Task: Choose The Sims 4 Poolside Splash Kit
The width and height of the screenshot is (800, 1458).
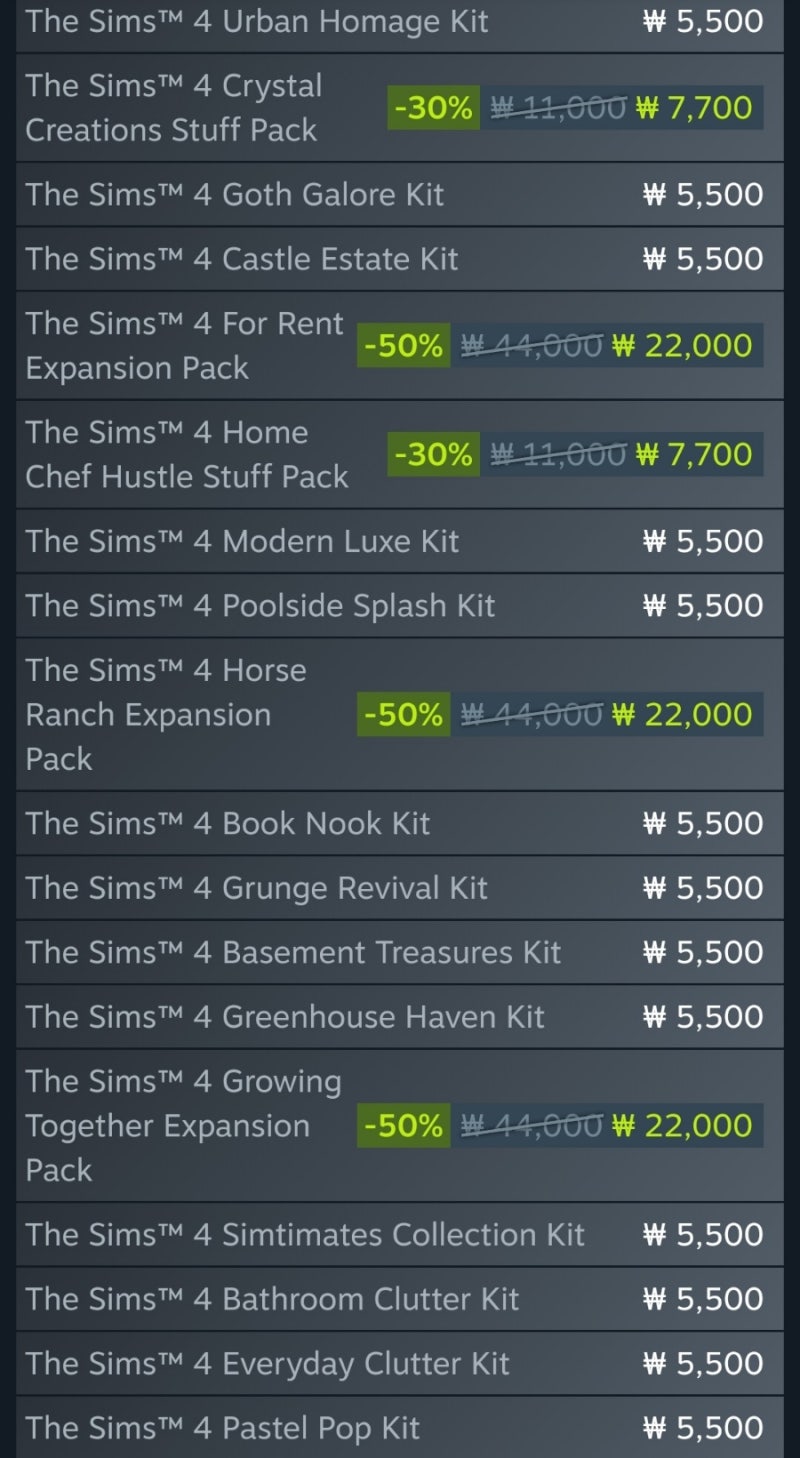Action: (x=399, y=605)
